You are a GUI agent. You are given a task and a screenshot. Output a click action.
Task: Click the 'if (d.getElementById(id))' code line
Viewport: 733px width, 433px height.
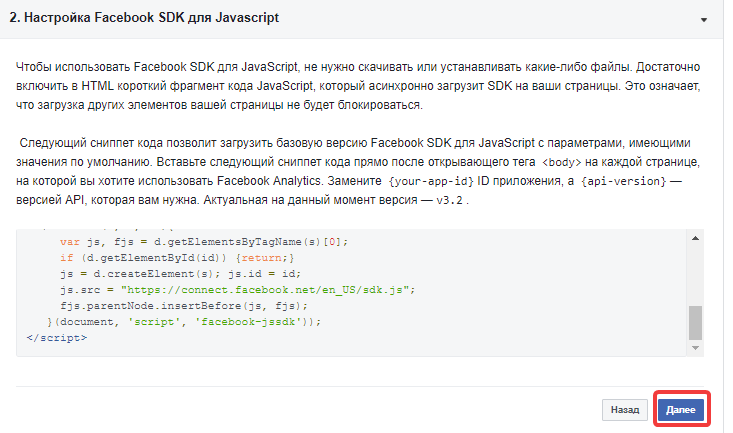pyautogui.click(x=177, y=258)
